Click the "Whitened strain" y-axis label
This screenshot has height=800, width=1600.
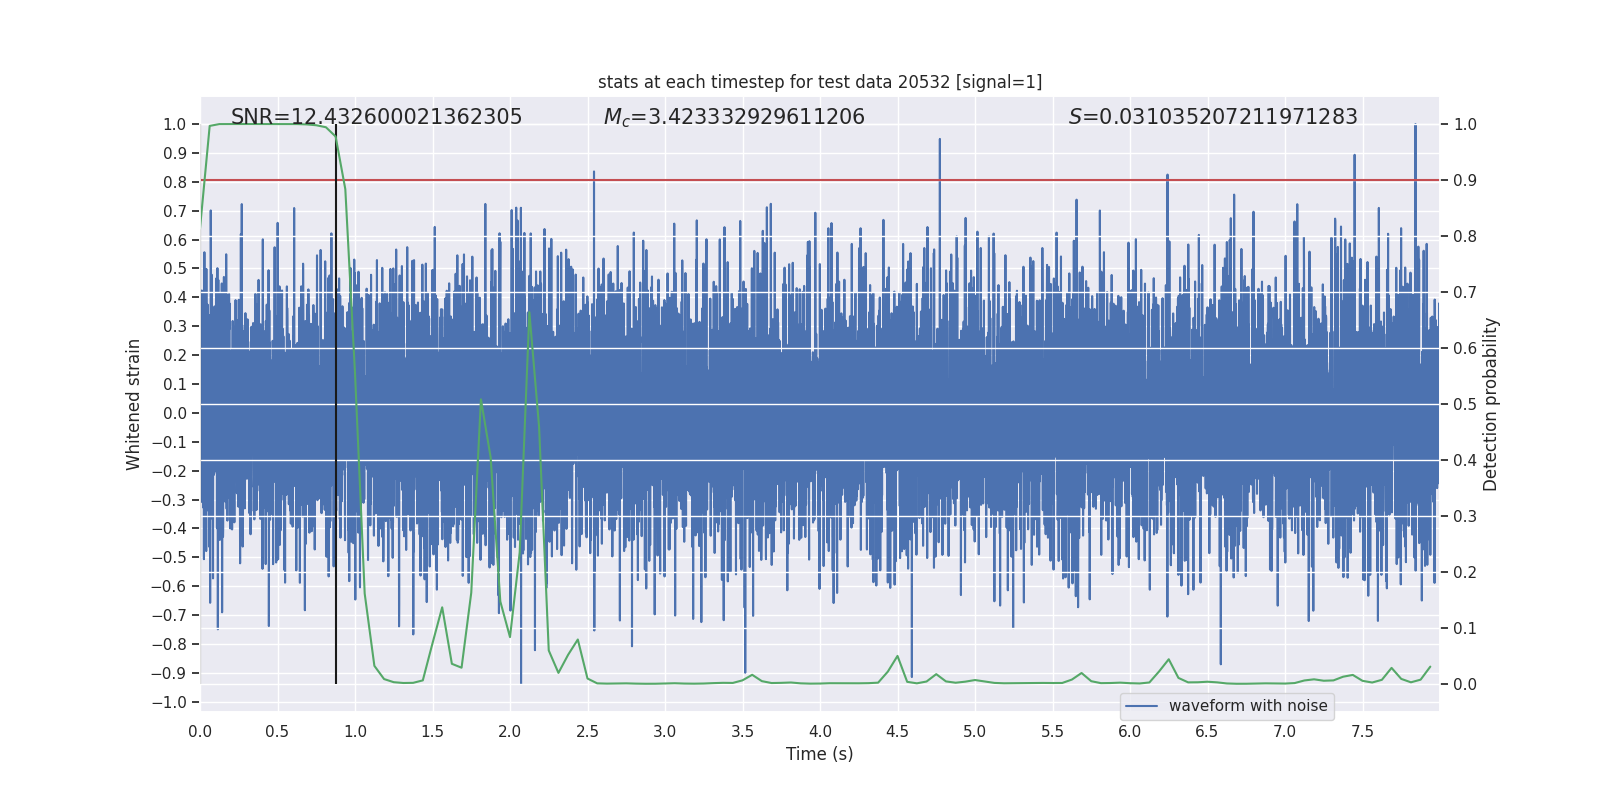[133, 404]
